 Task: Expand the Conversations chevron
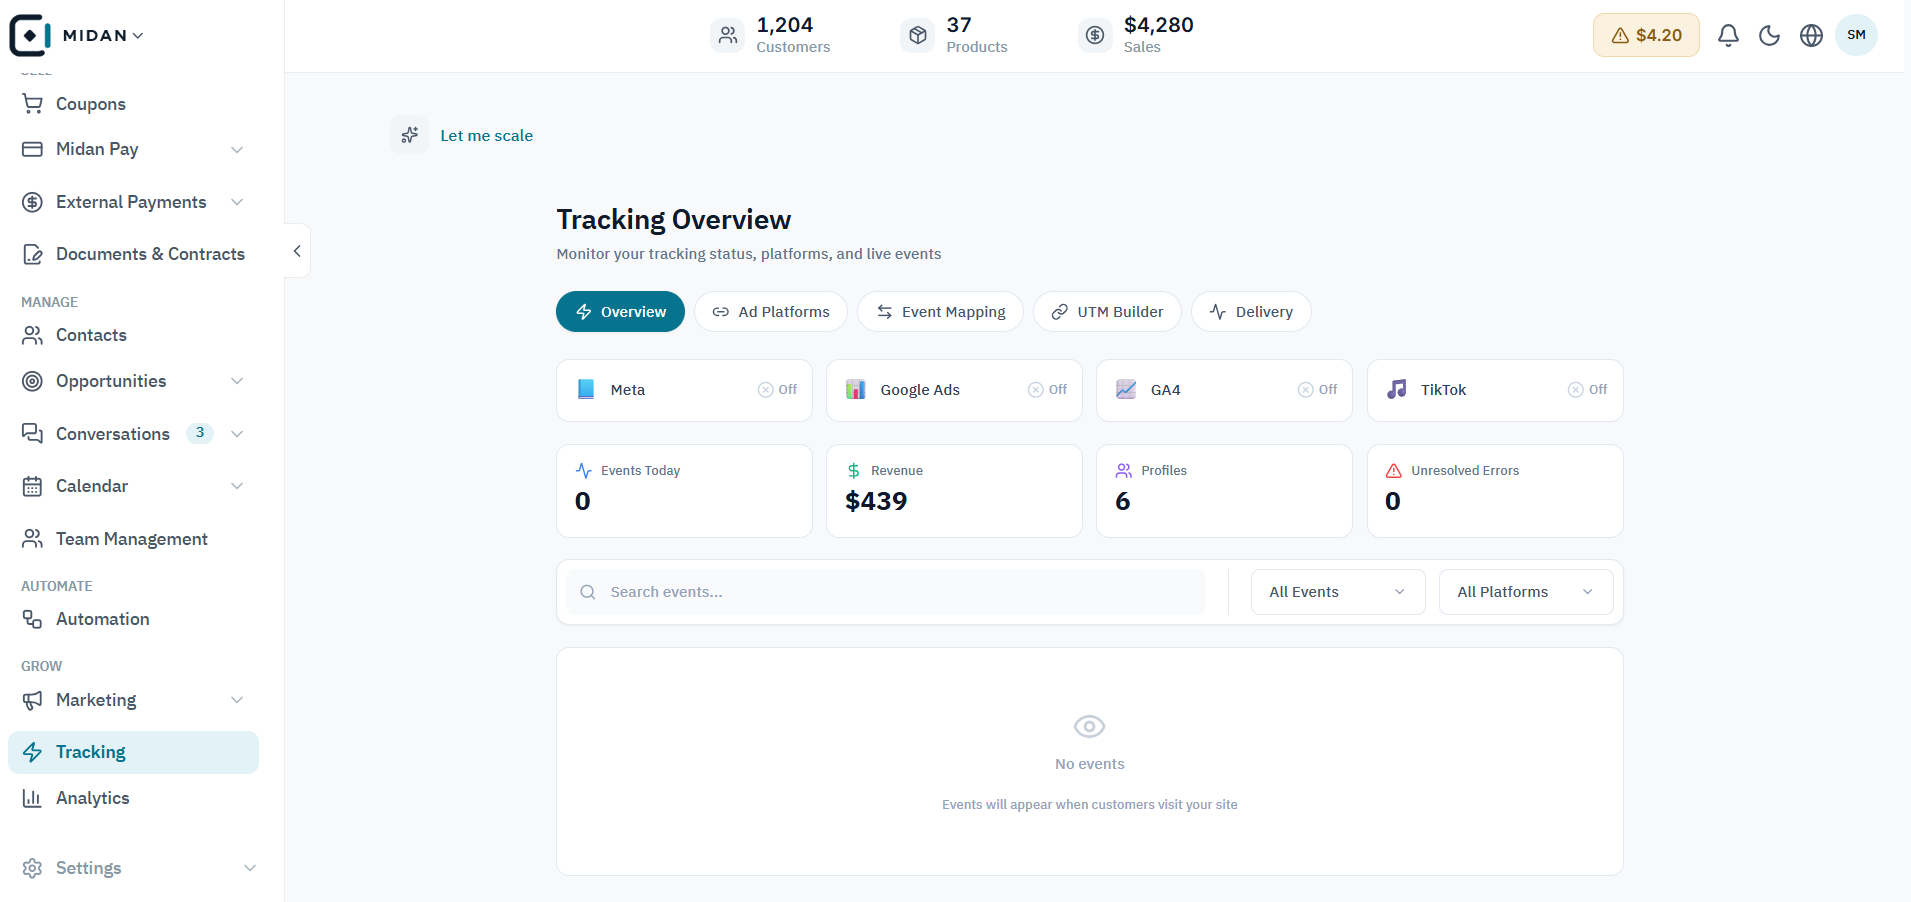click(x=237, y=434)
